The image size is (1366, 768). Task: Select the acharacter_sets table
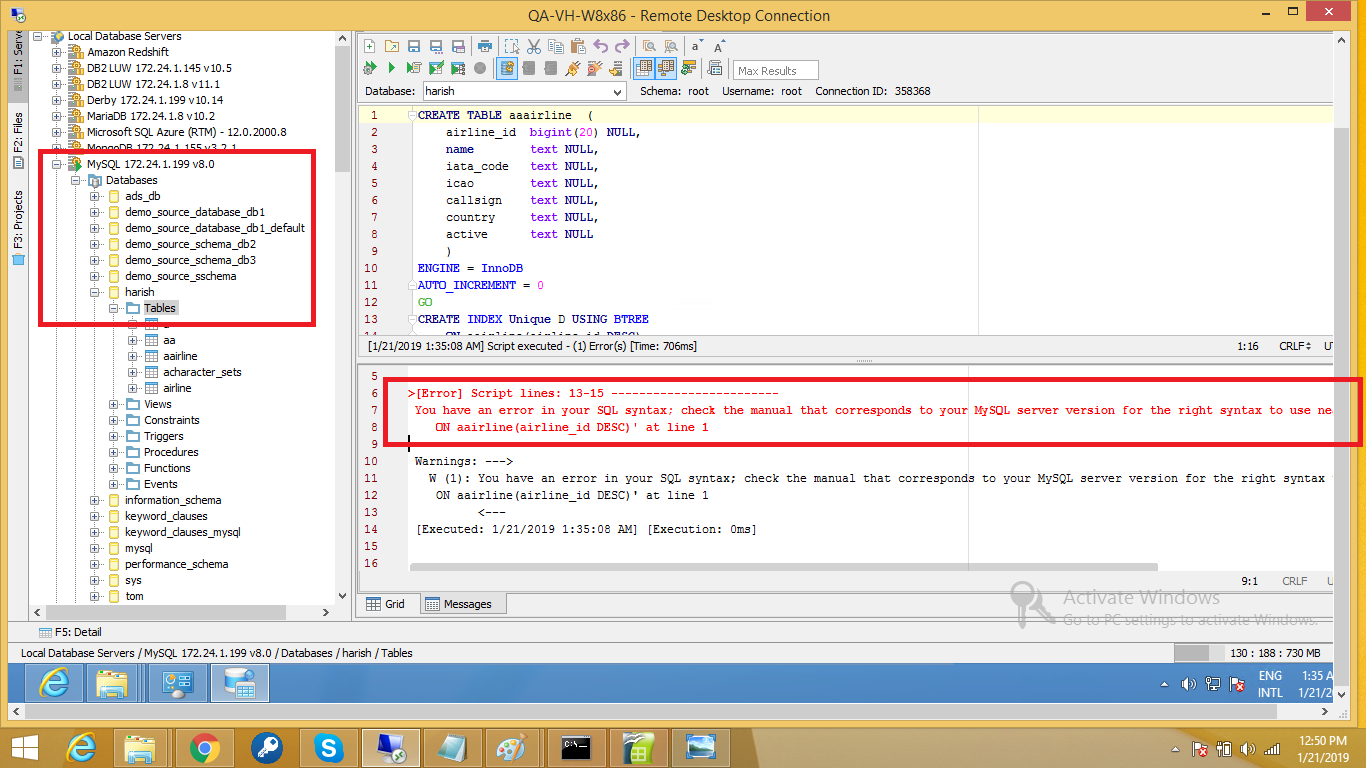[203, 372]
